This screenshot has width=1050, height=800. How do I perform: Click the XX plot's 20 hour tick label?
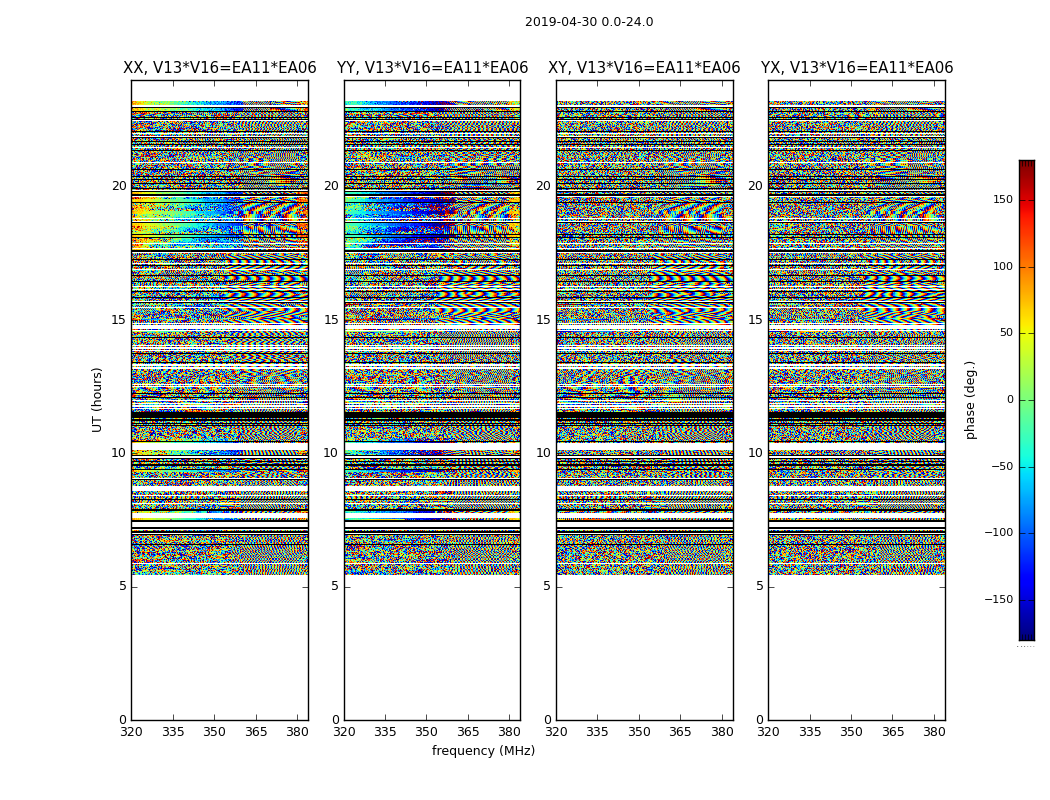coord(119,186)
